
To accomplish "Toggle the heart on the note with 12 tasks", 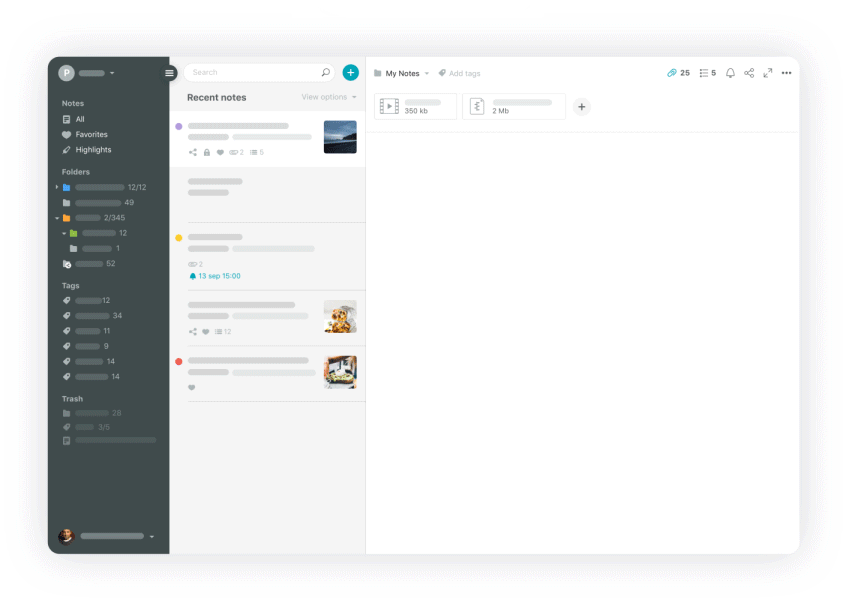I will (206, 331).
